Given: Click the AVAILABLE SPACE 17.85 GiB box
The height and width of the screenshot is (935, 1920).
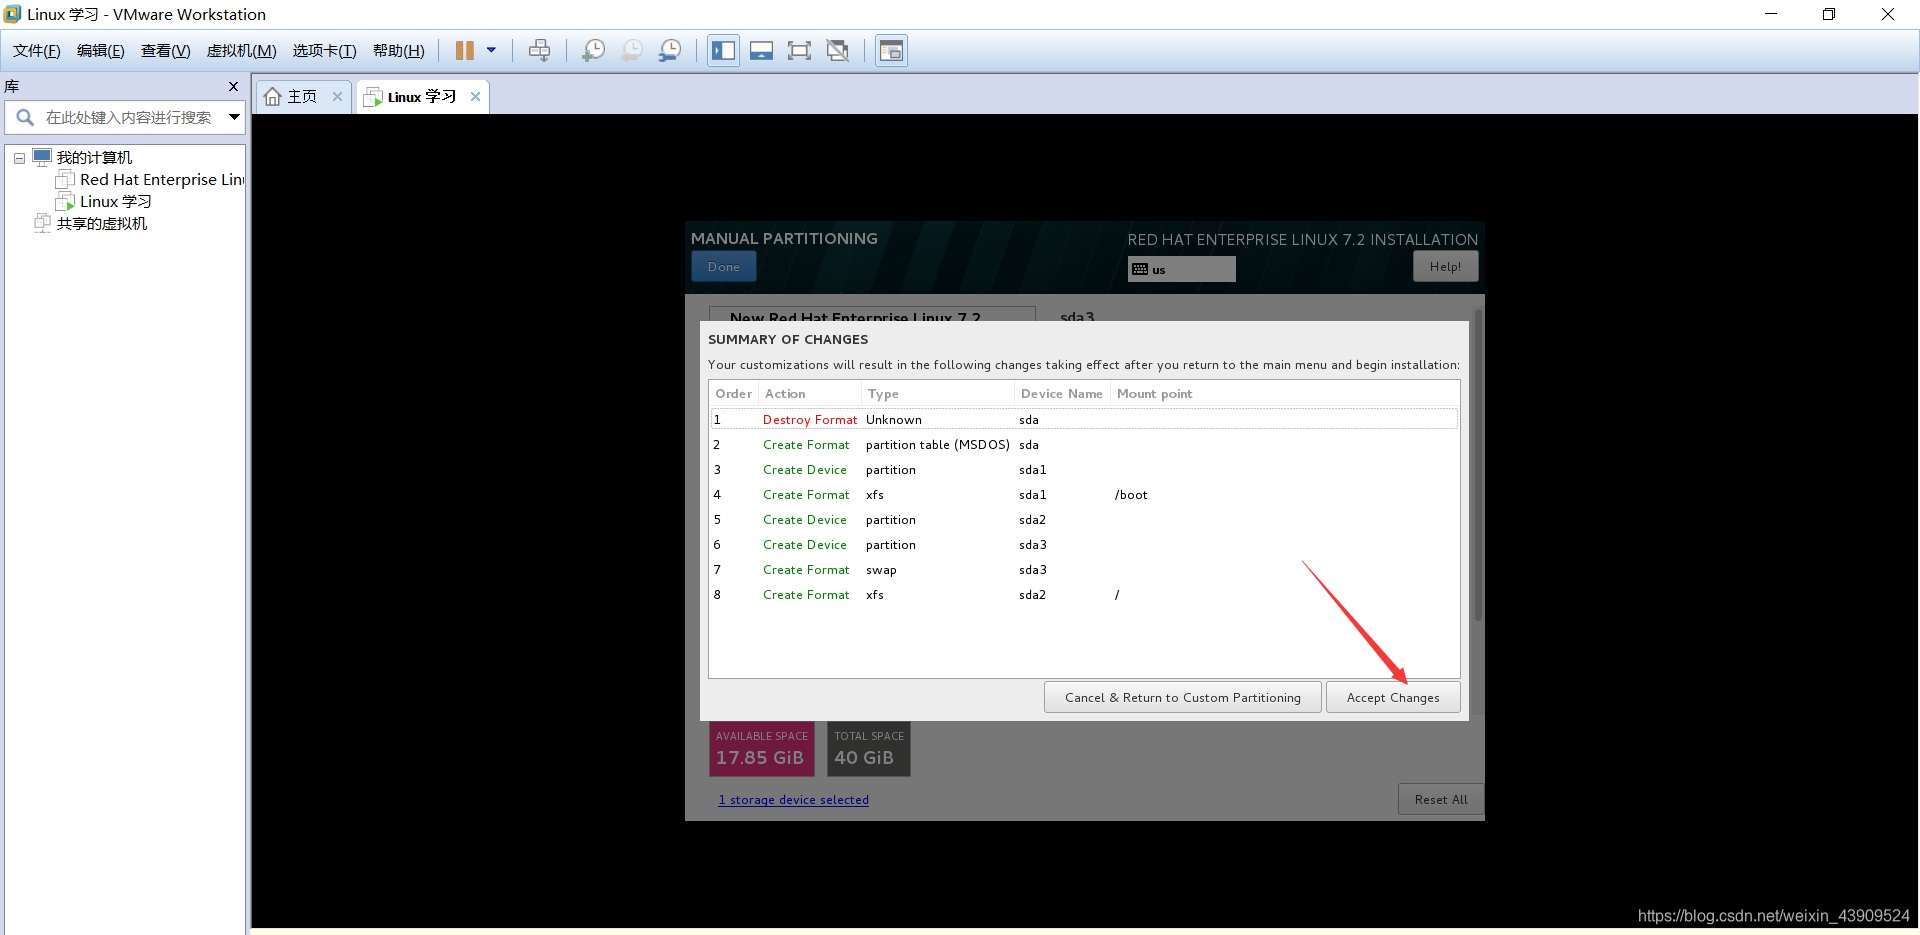Looking at the screenshot, I should pyautogui.click(x=762, y=749).
